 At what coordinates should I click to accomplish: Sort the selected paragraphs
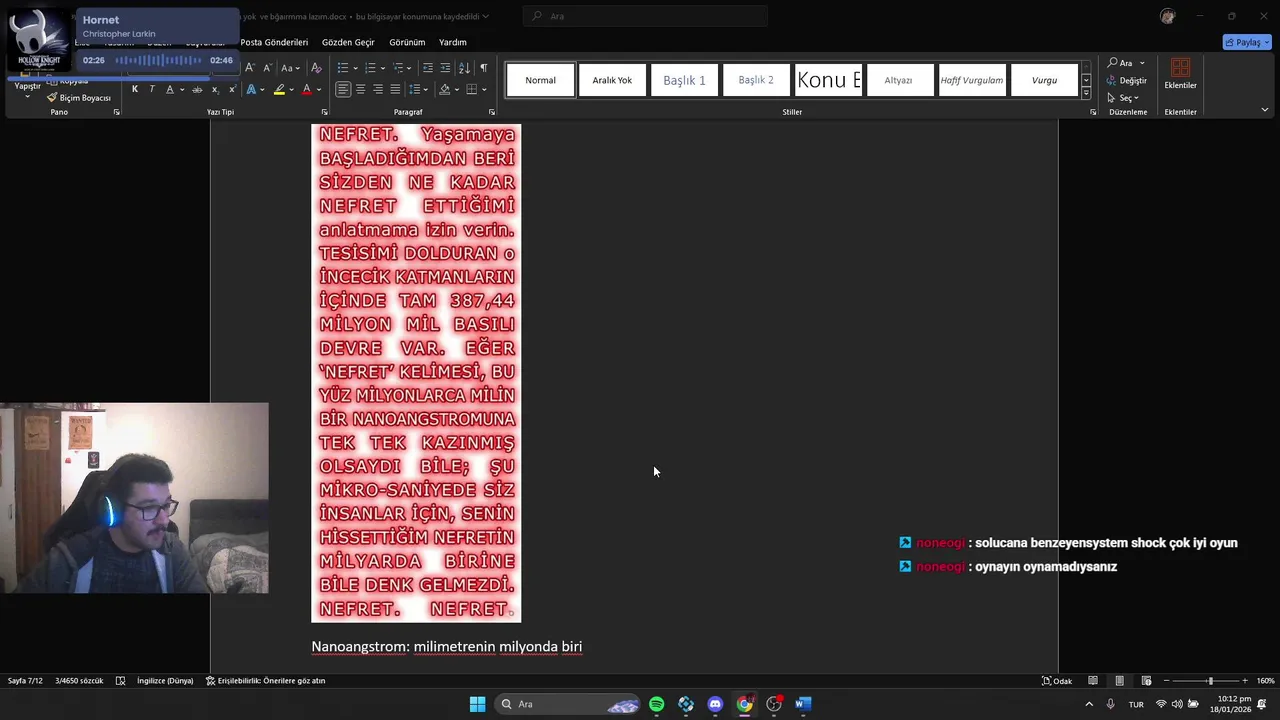[x=464, y=67]
